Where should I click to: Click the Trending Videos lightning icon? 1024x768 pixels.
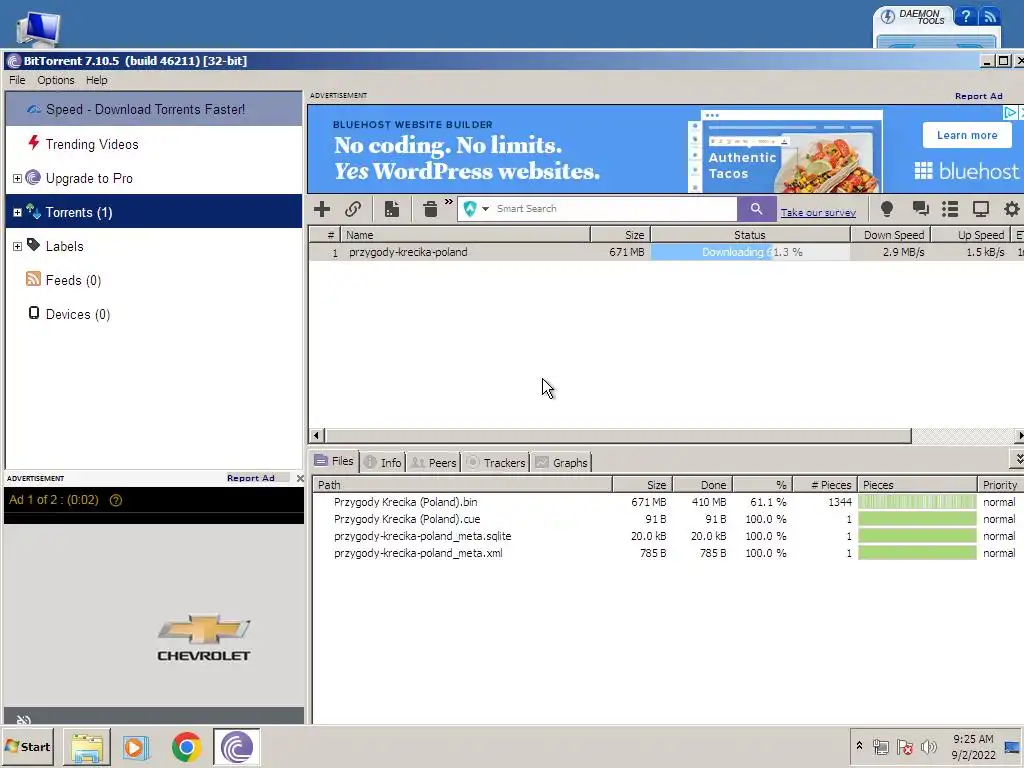[x=33, y=142]
